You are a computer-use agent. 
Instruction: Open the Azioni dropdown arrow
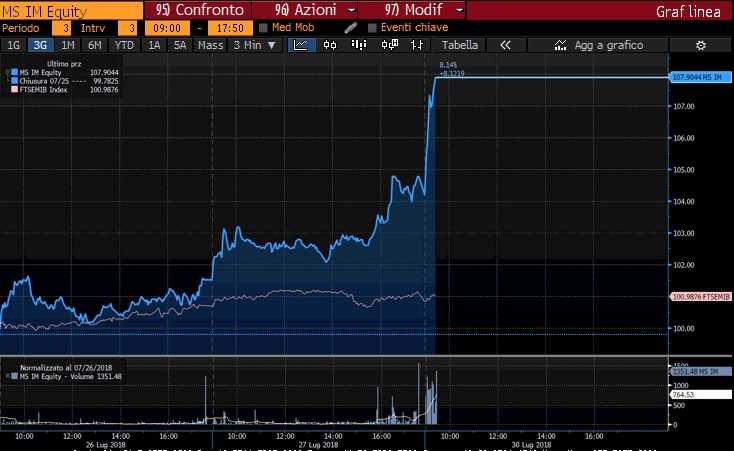(x=350, y=10)
